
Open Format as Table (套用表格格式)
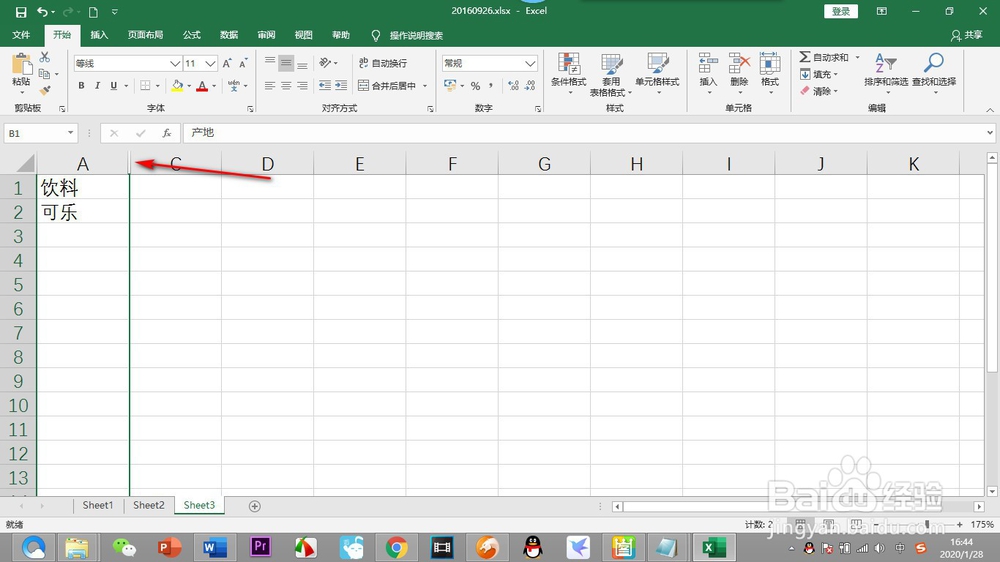coord(610,75)
